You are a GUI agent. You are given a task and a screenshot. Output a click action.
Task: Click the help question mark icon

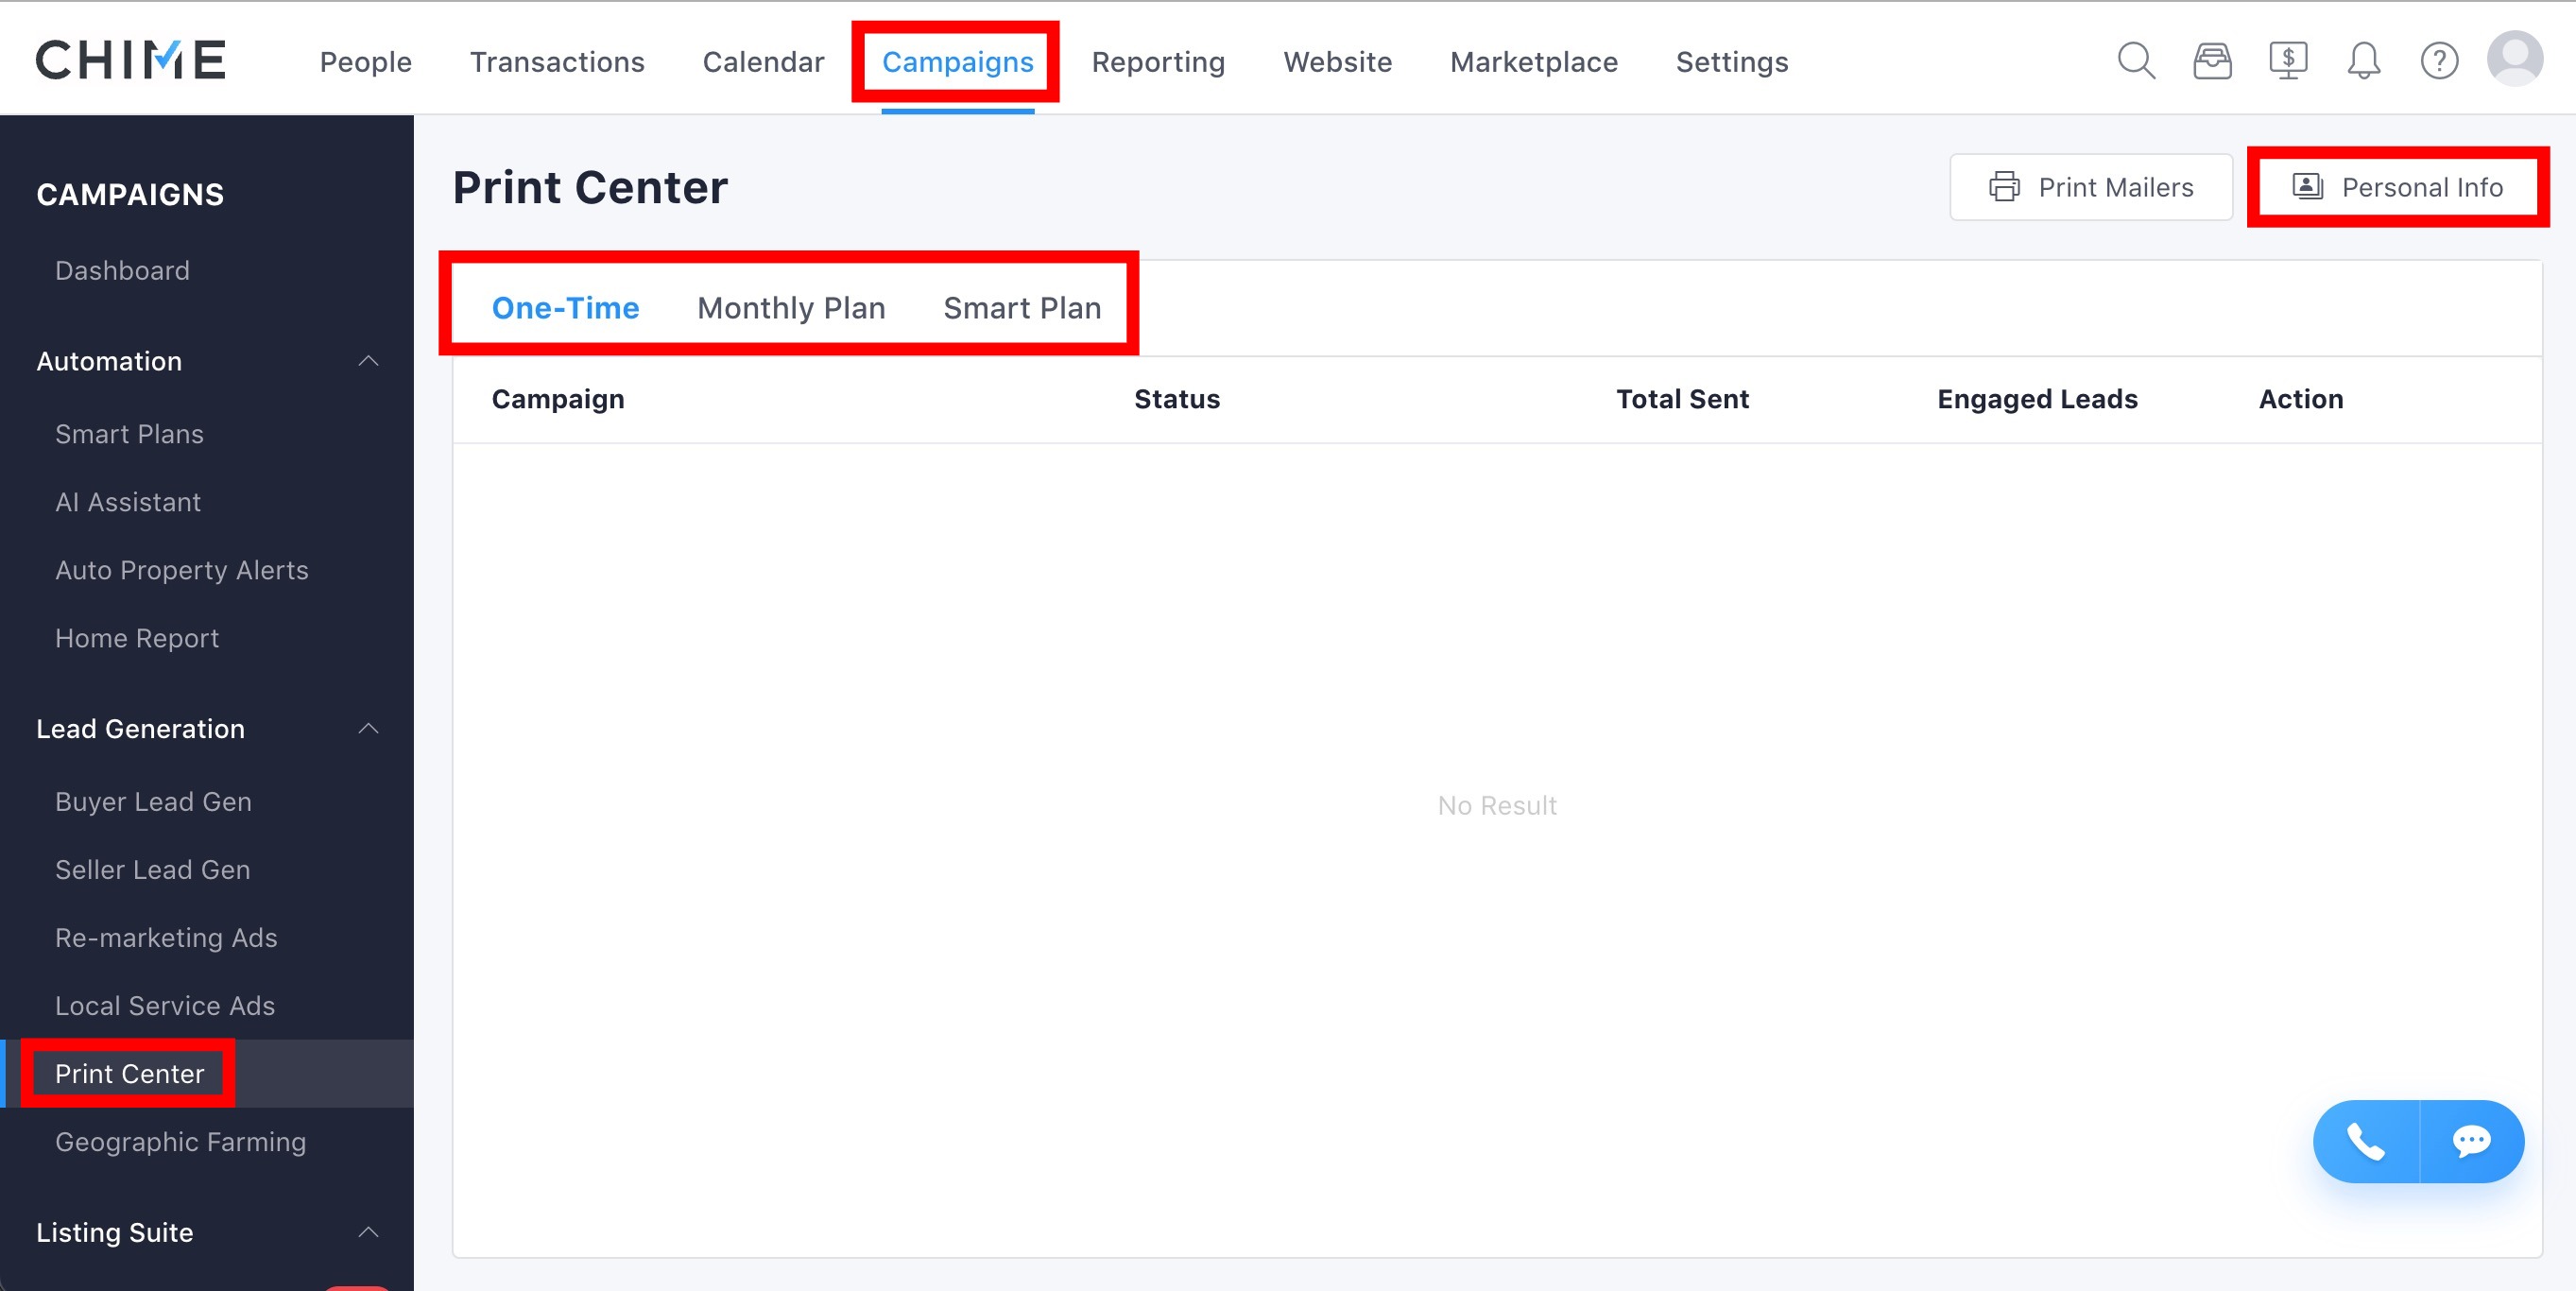tap(2439, 61)
